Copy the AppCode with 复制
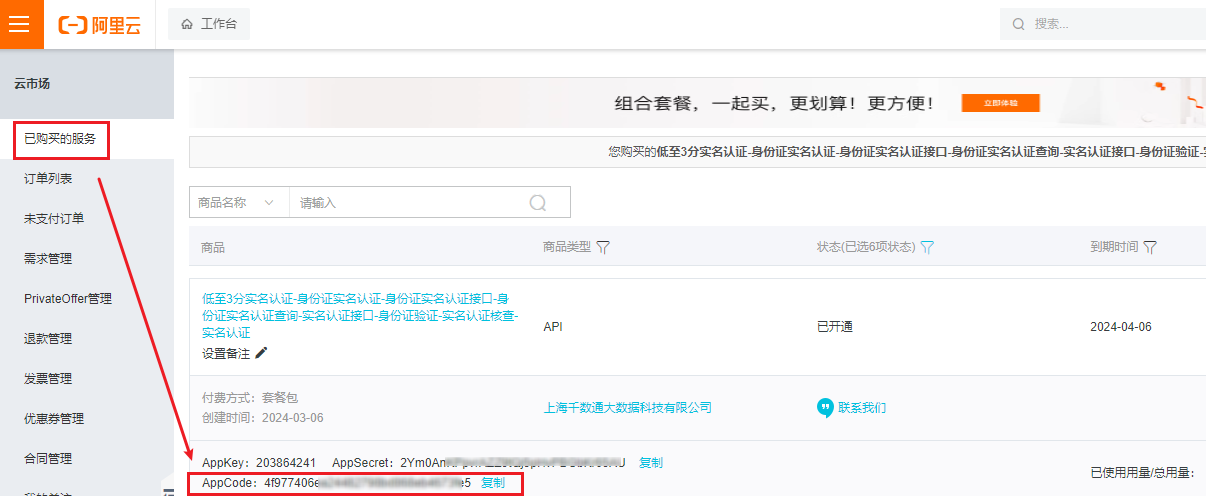Screen dimensions: 1206x496 pyautogui.click(x=493, y=483)
